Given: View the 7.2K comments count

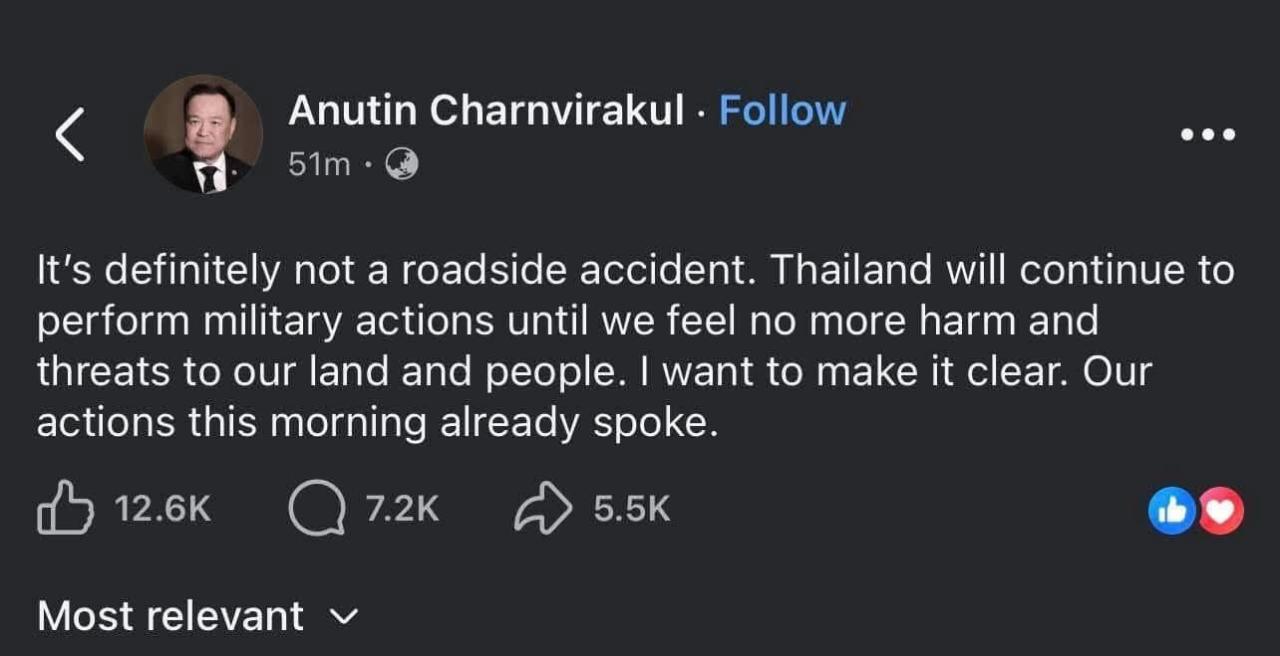Looking at the screenshot, I should tap(402, 509).
